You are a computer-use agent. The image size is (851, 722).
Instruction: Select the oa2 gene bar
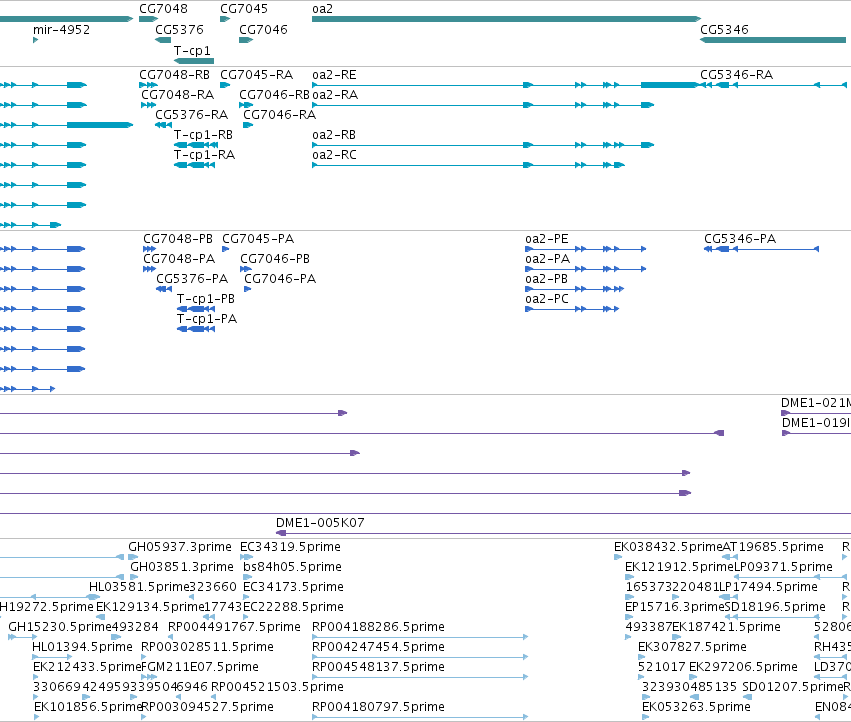(x=506, y=19)
